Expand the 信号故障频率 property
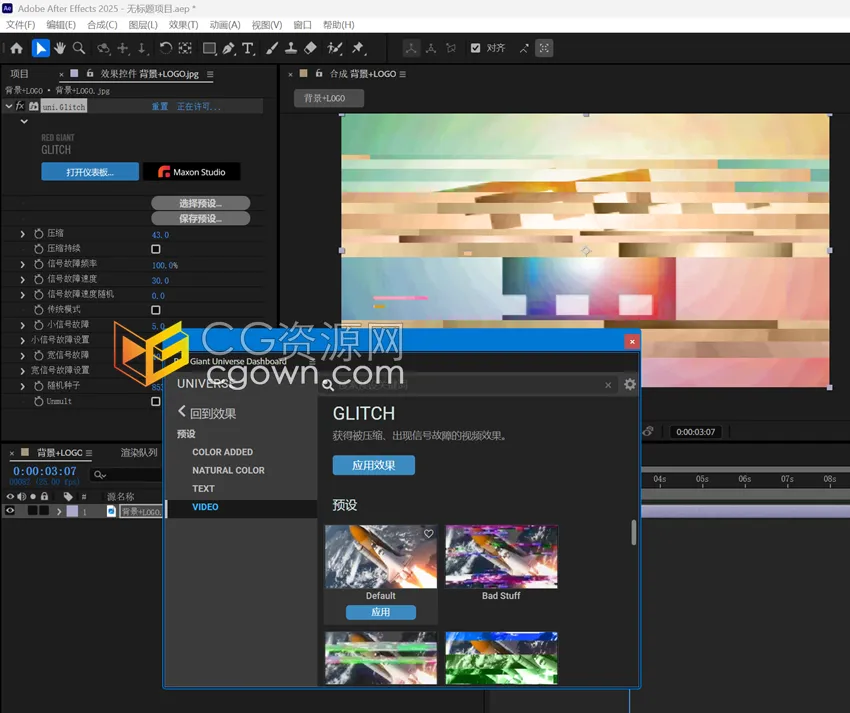This screenshot has height=713, width=850. 23,264
